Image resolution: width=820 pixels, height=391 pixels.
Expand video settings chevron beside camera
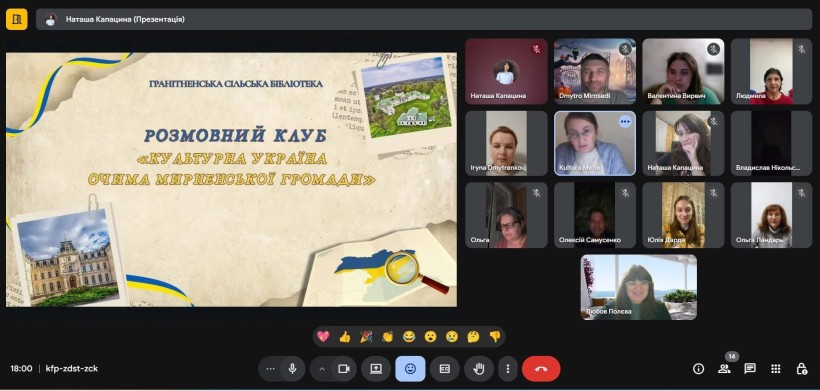322,369
